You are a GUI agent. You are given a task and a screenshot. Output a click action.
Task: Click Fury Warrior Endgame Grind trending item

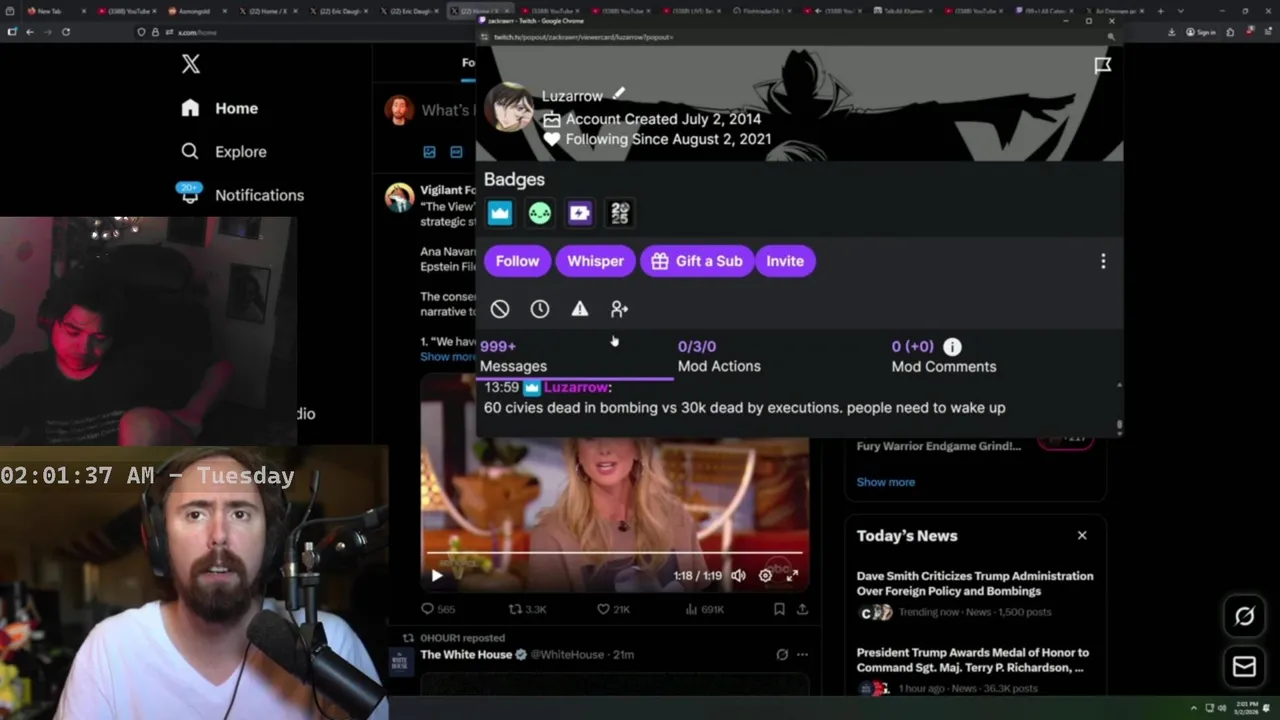tap(940, 446)
